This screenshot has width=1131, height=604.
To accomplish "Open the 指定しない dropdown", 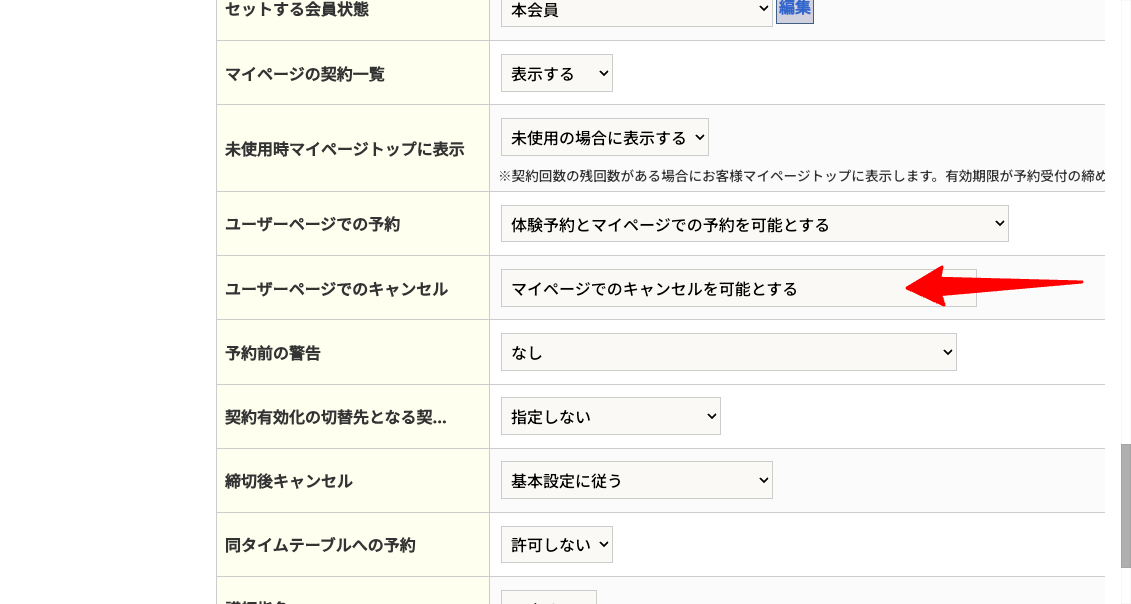I will 610,417.
